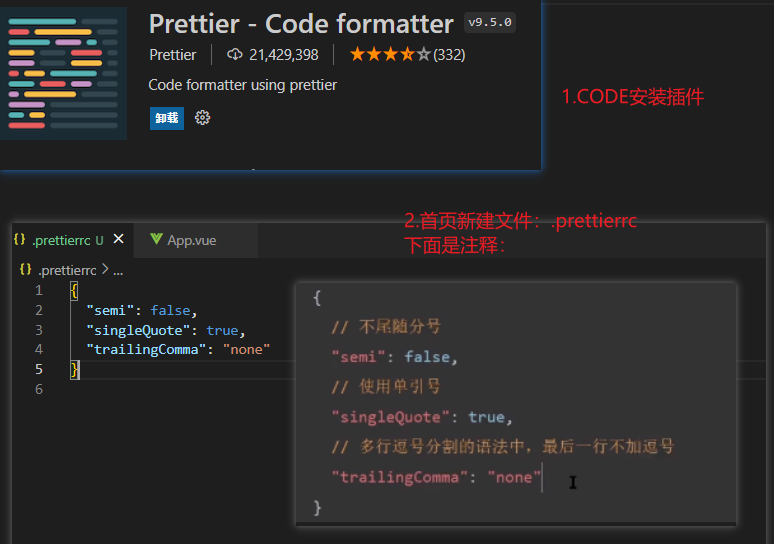The height and width of the screenshot is (544, 774).
Task: Click line number 6 in gutter
Action: [x=39, y=389]
